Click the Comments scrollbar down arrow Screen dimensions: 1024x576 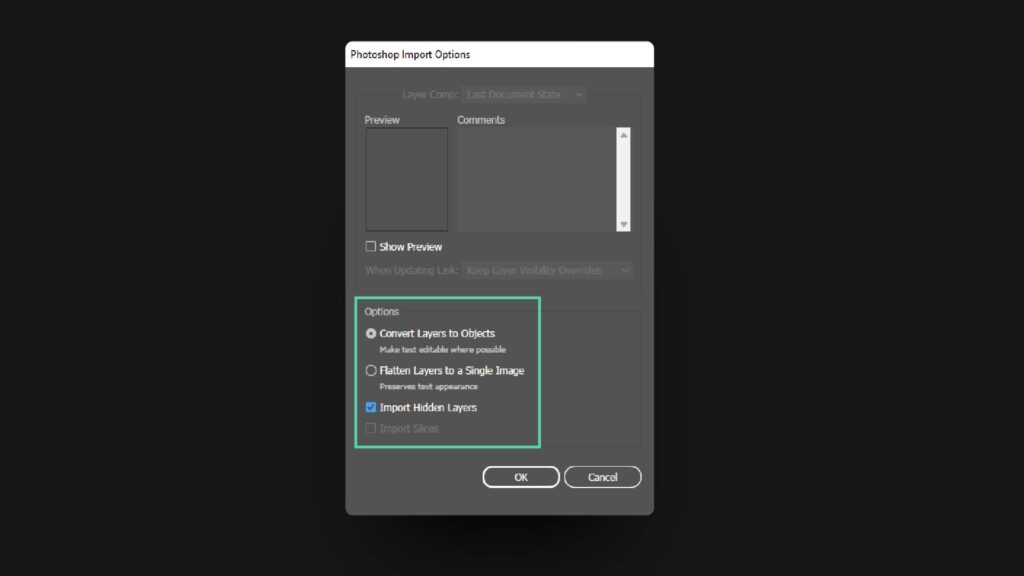click(x=624, y=224)
